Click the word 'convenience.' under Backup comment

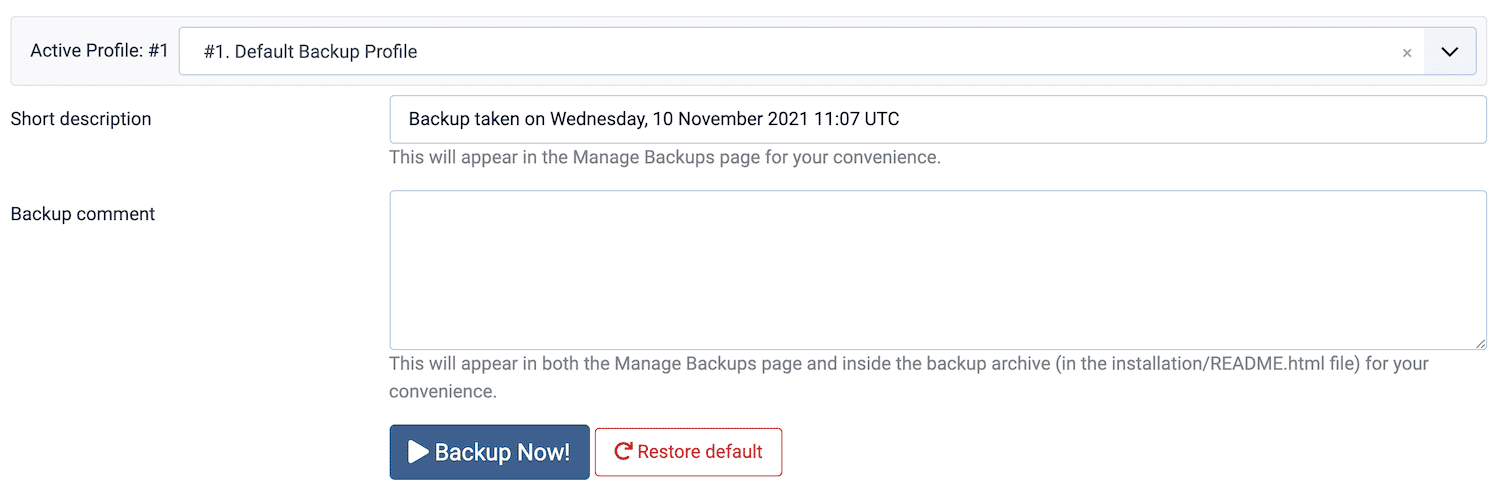click(443, 392)
